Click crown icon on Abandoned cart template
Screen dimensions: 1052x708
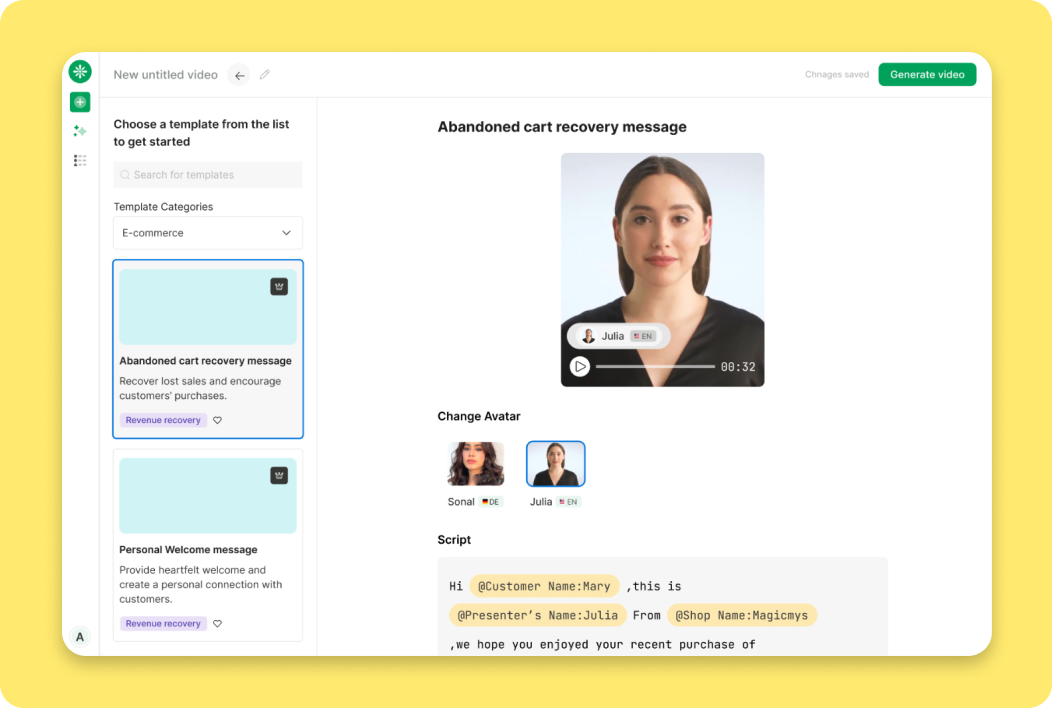point(279,287)
